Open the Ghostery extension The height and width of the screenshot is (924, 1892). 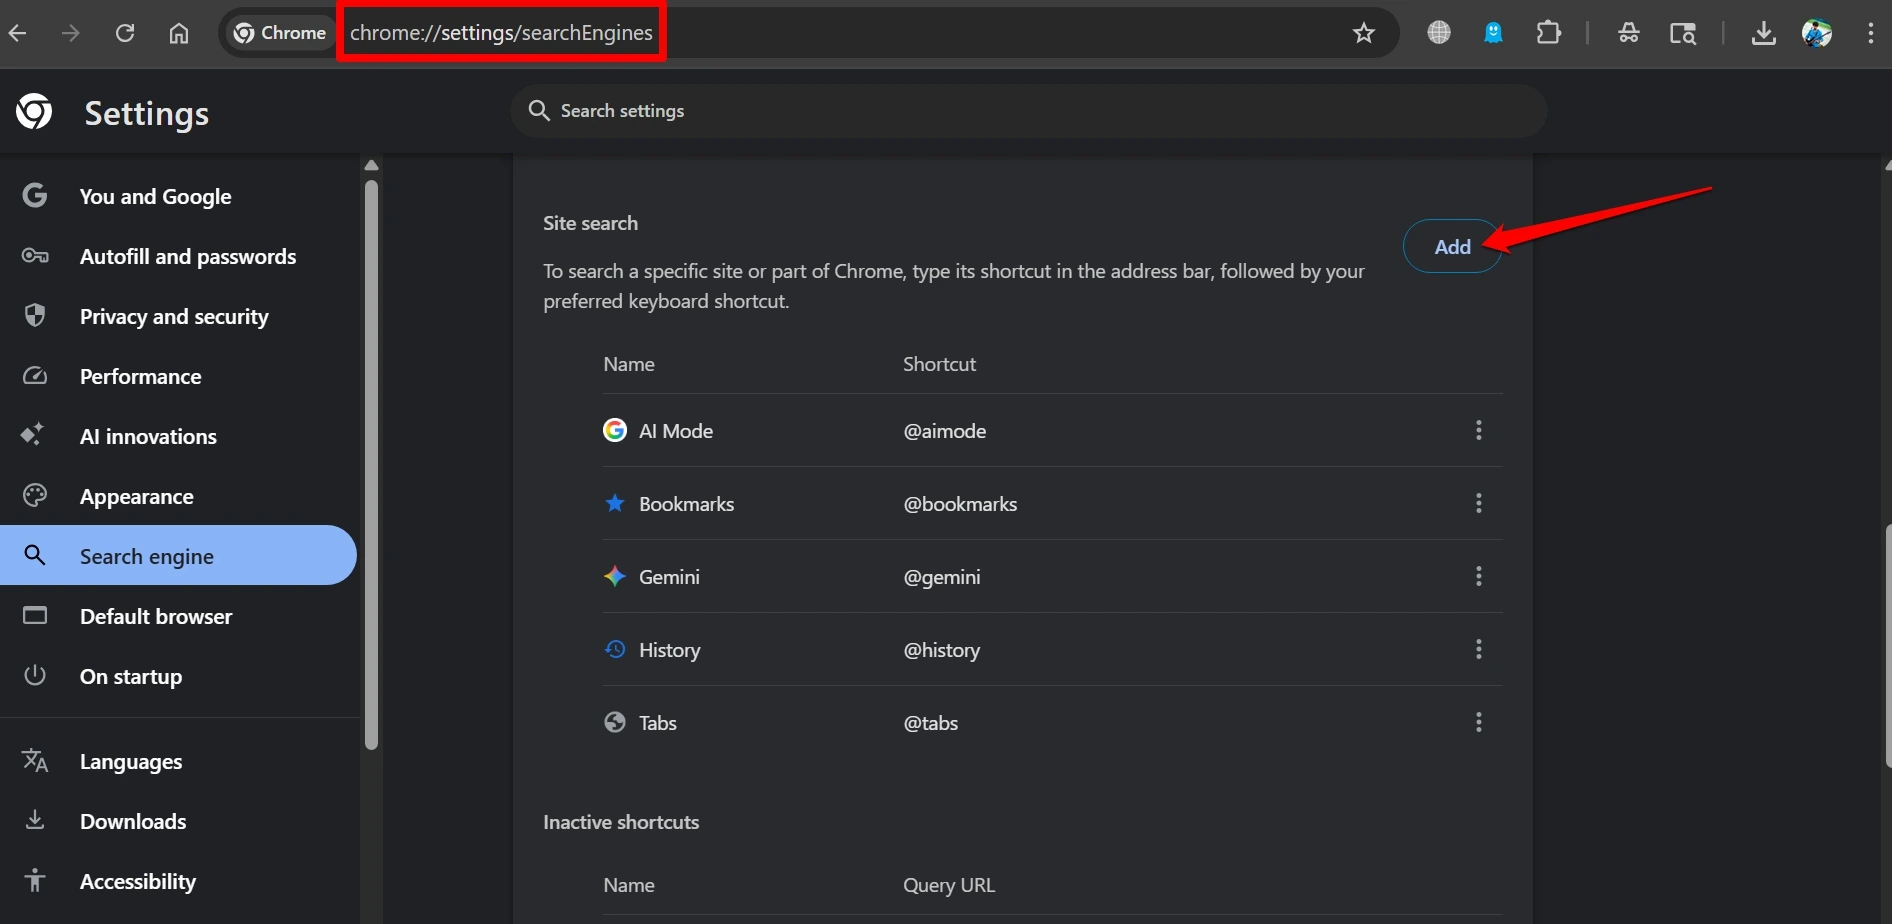pyautogui.click(x=1494, y=32)
